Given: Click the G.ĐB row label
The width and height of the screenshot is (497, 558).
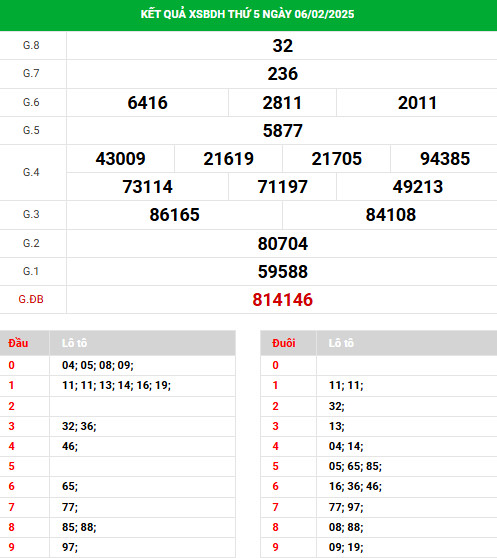Looking at the screenshot, I should tap(31, 299).
